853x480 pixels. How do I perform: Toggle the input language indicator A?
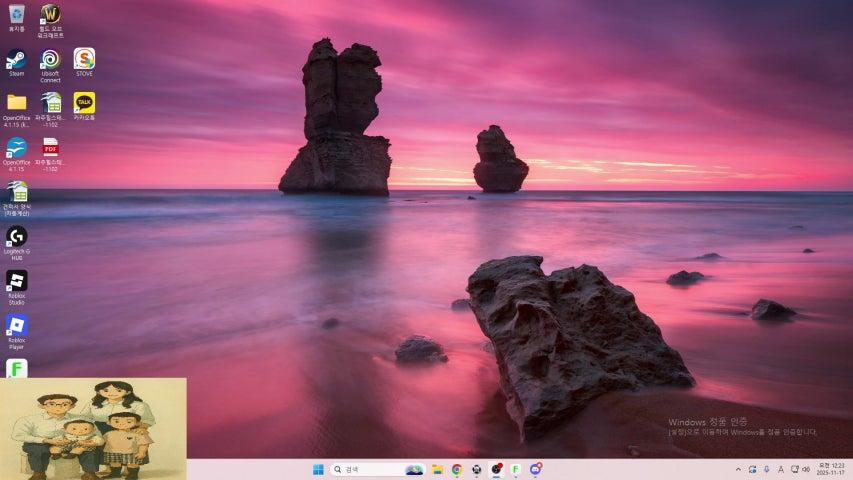point(780,469)
